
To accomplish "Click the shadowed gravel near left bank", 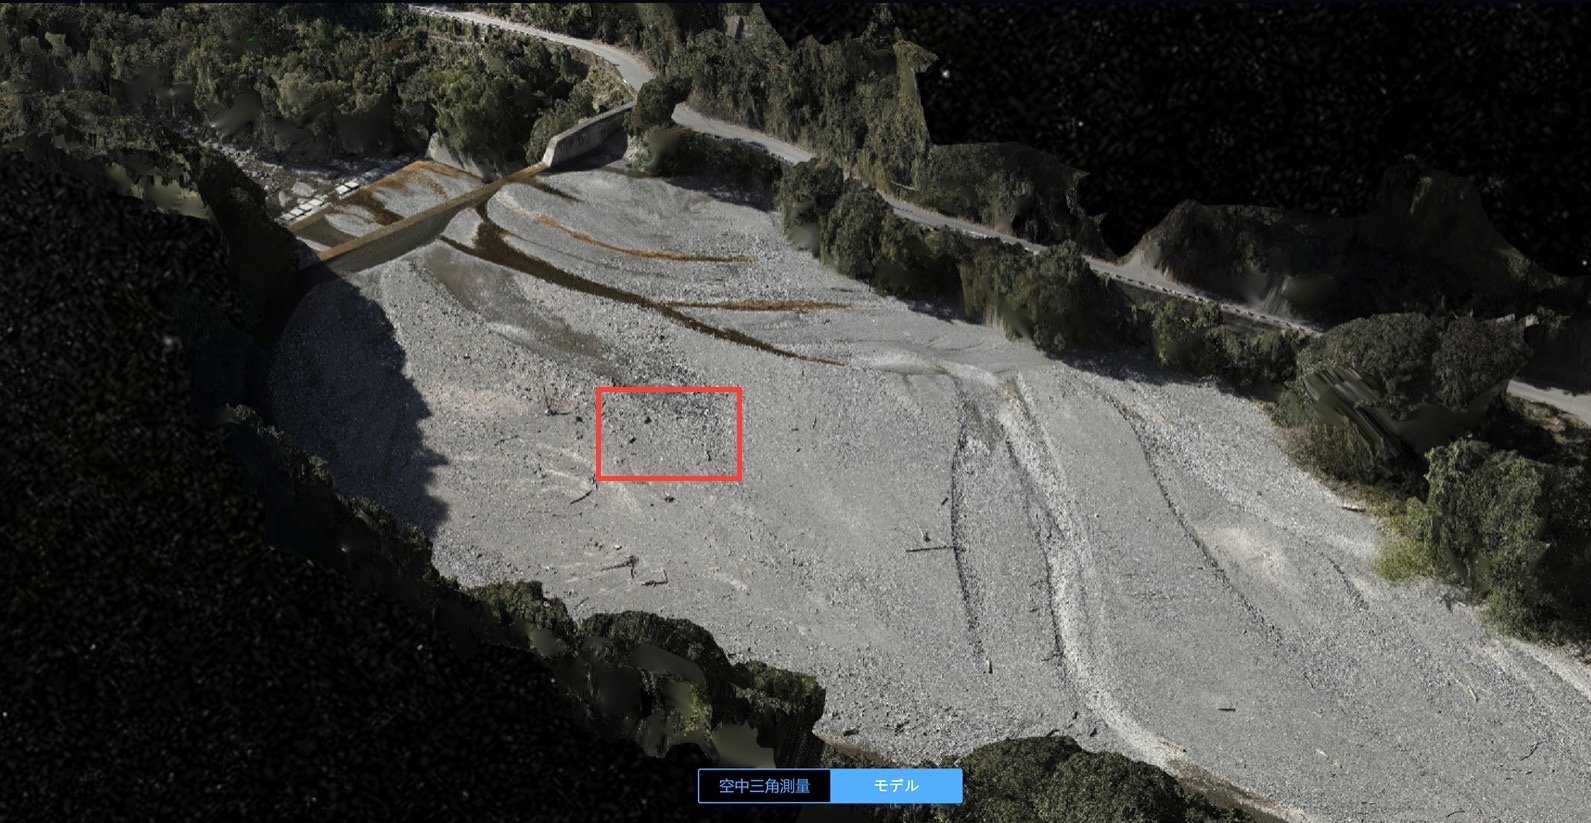I will pos(340,400).
